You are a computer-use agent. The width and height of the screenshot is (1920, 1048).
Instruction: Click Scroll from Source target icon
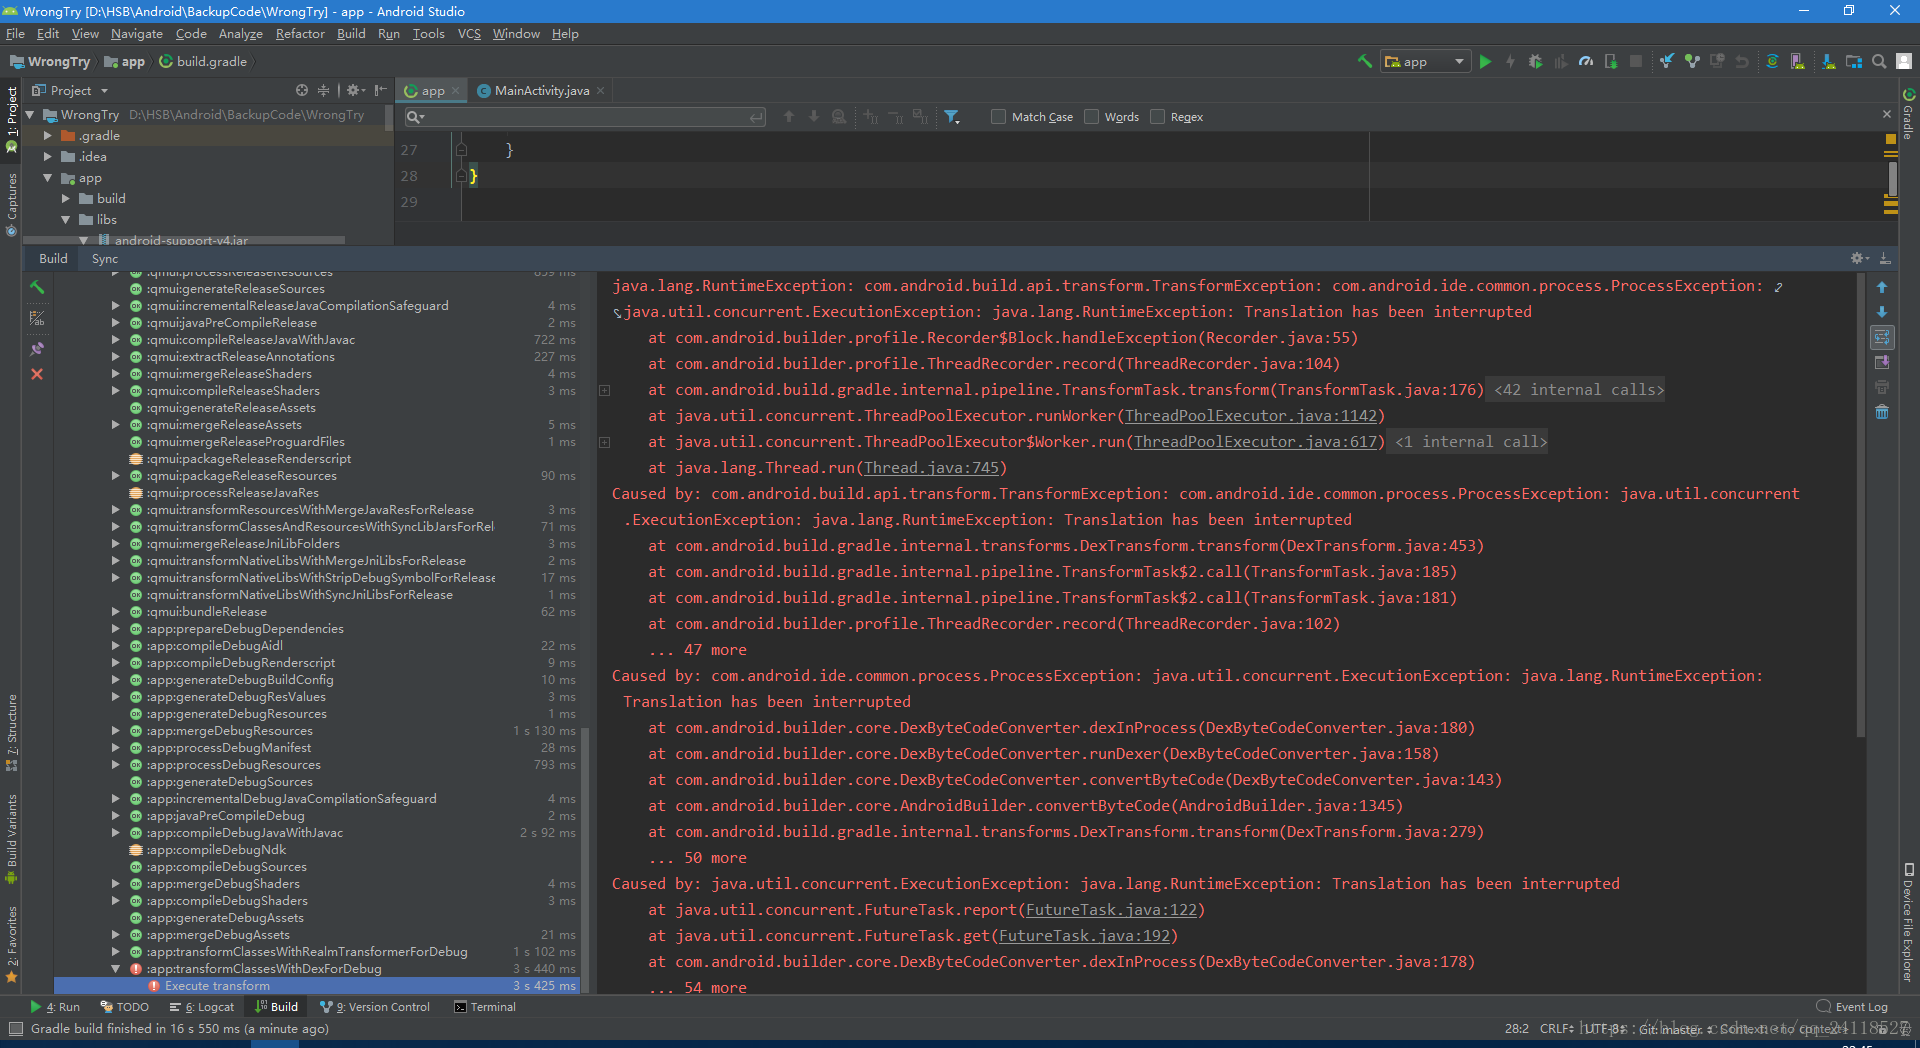click(302, 90)
